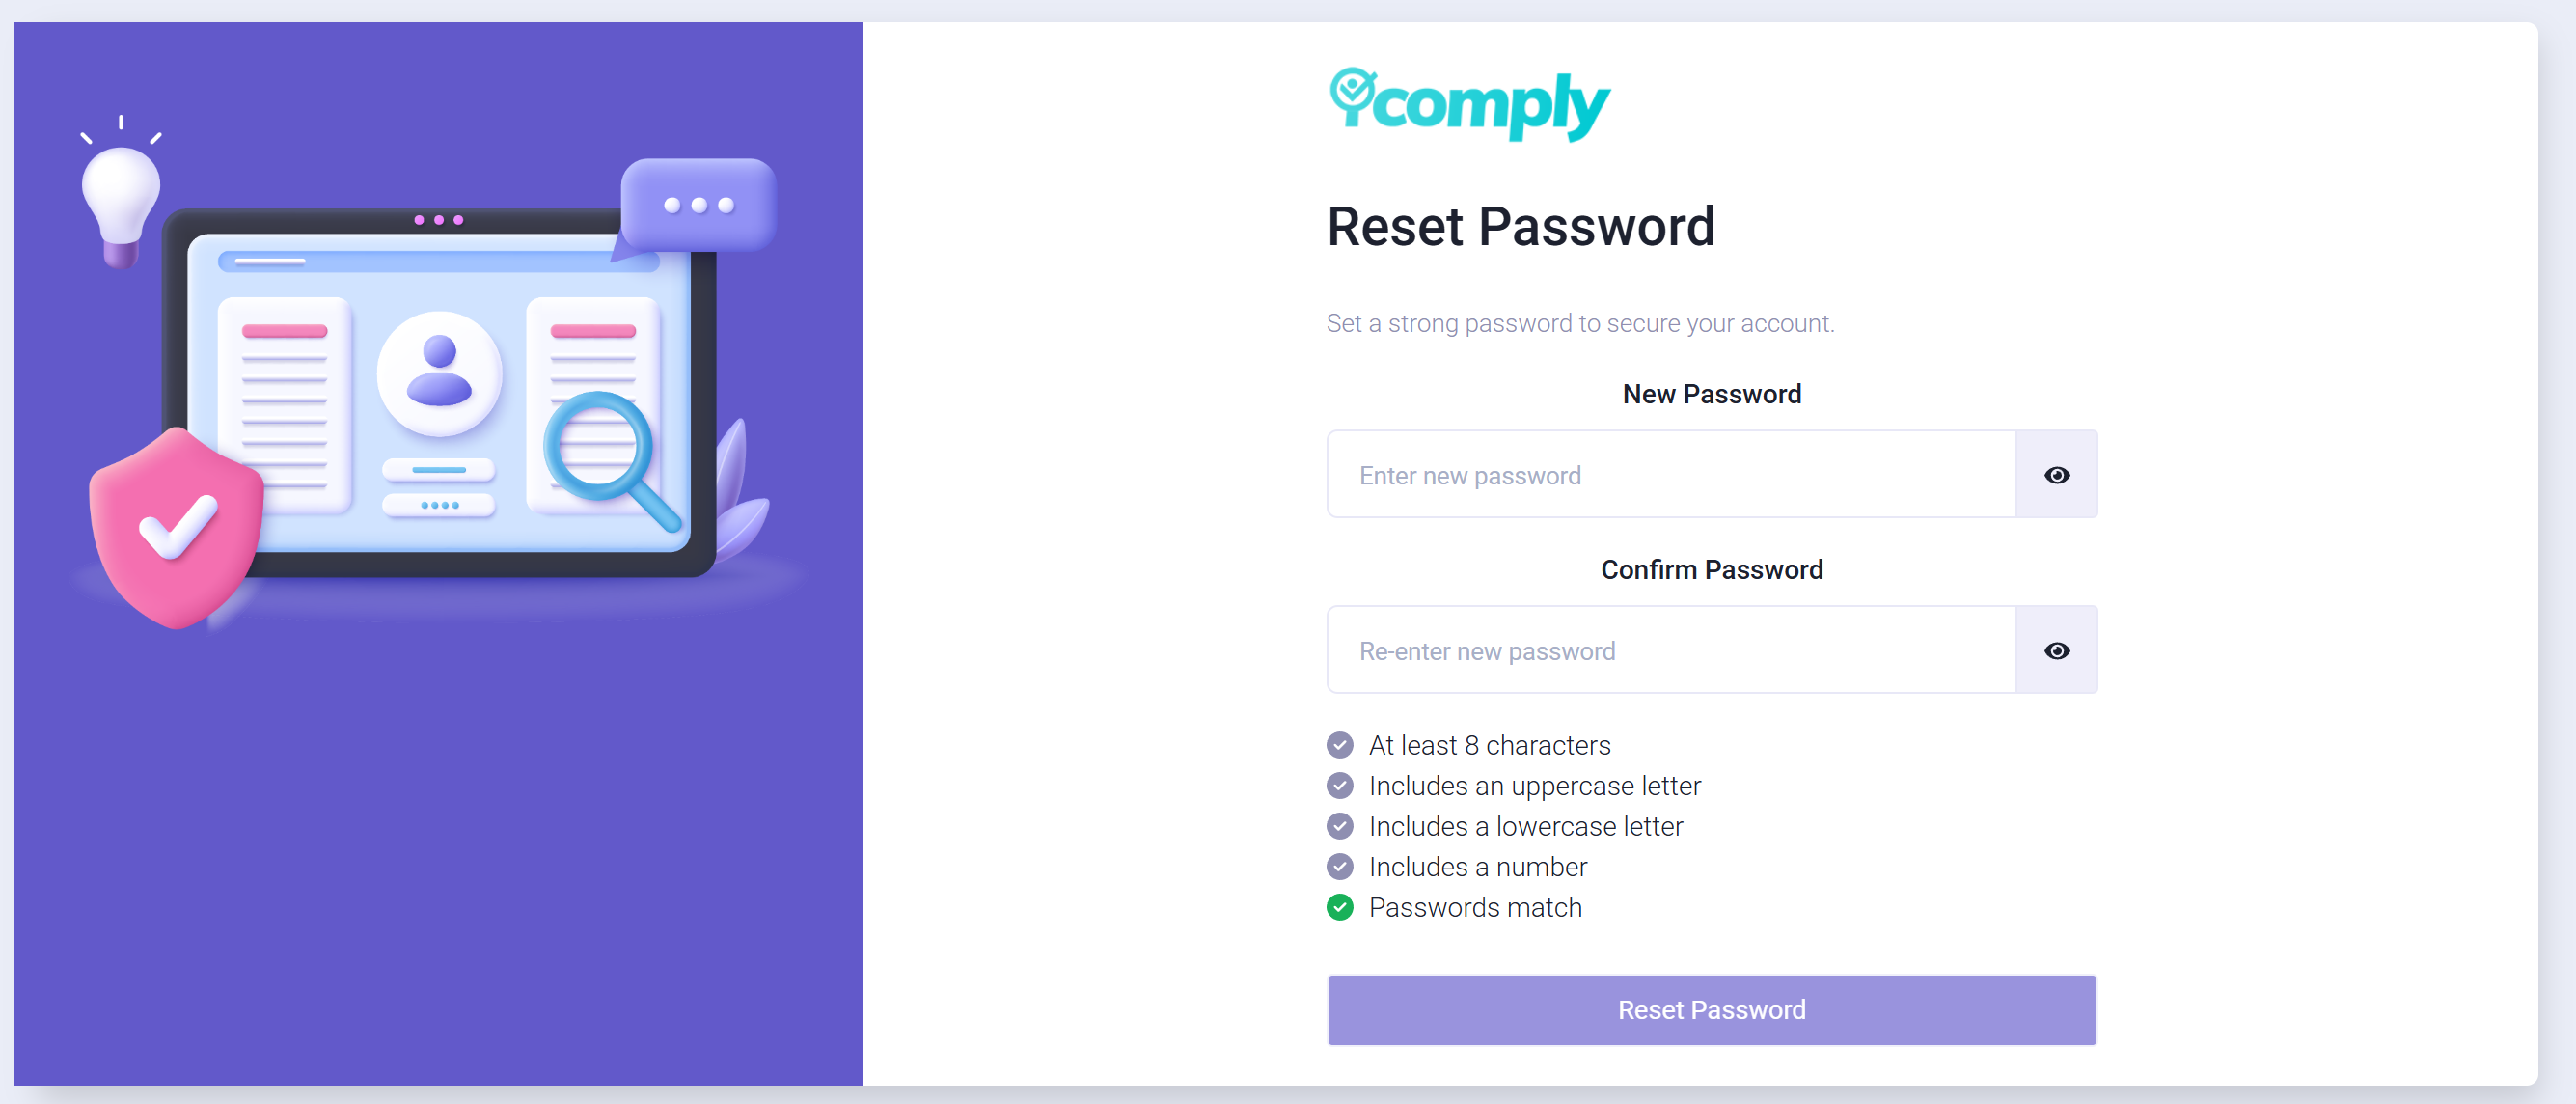
Task: Click the At least 8 characters check icon
Action: (1340, 745)
